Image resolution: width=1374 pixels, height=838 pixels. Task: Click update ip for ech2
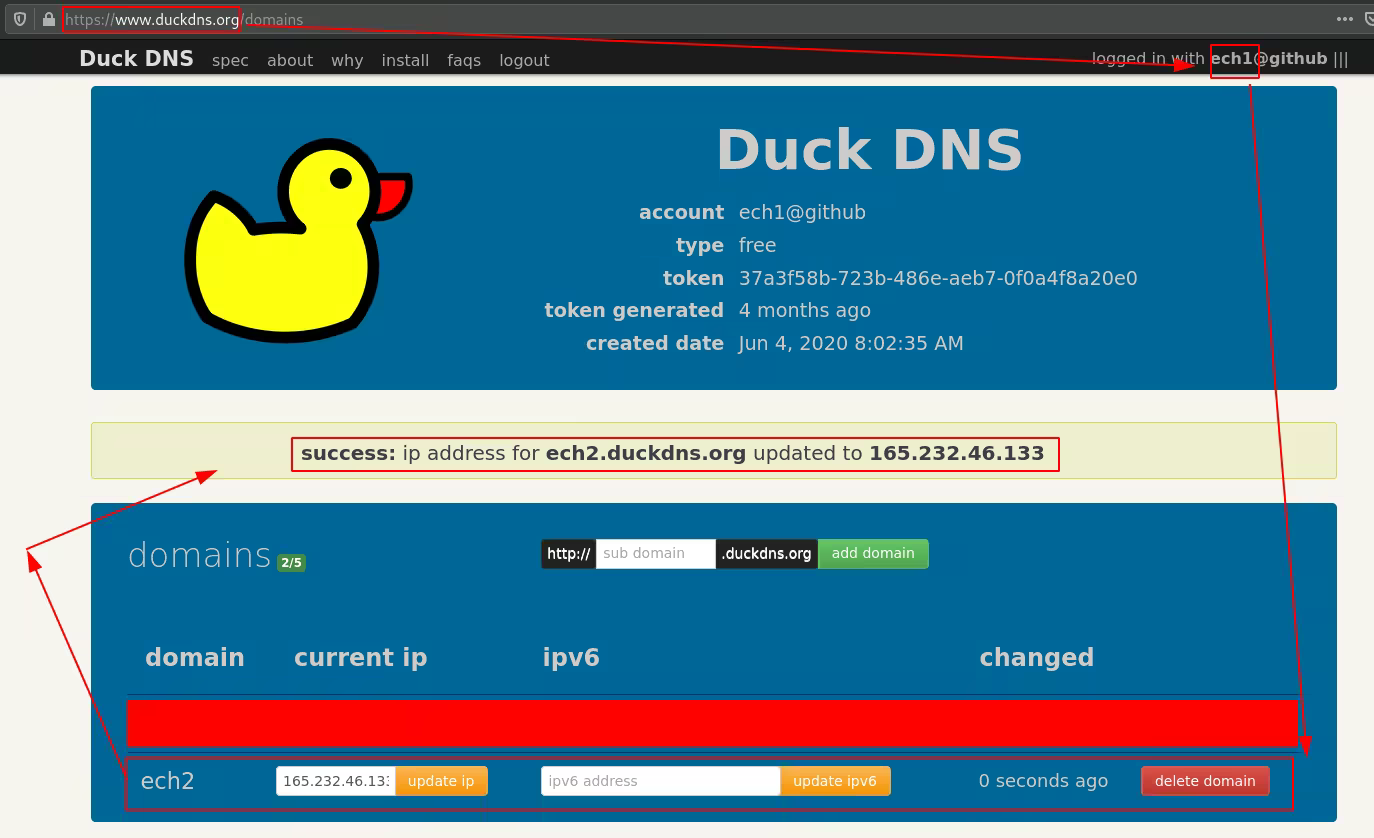pyautogui.click(x=441, y=781)
